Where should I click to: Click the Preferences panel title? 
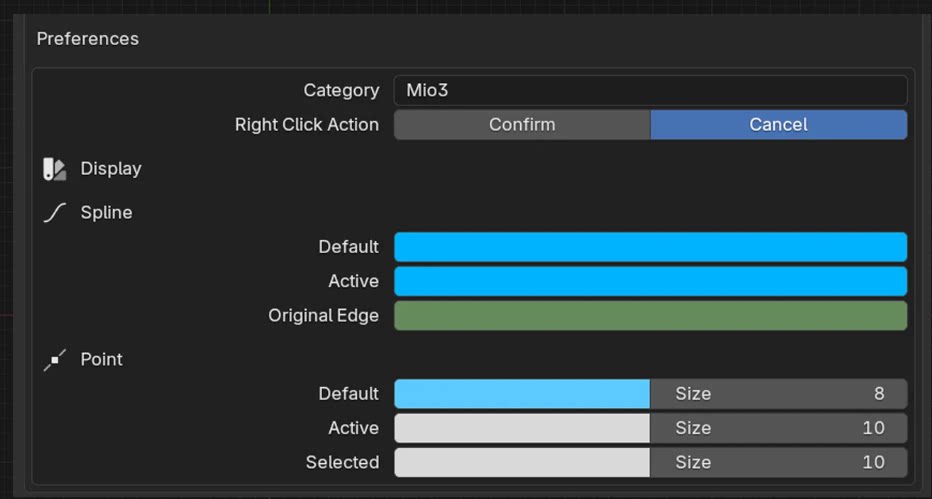tap(88, 39)
